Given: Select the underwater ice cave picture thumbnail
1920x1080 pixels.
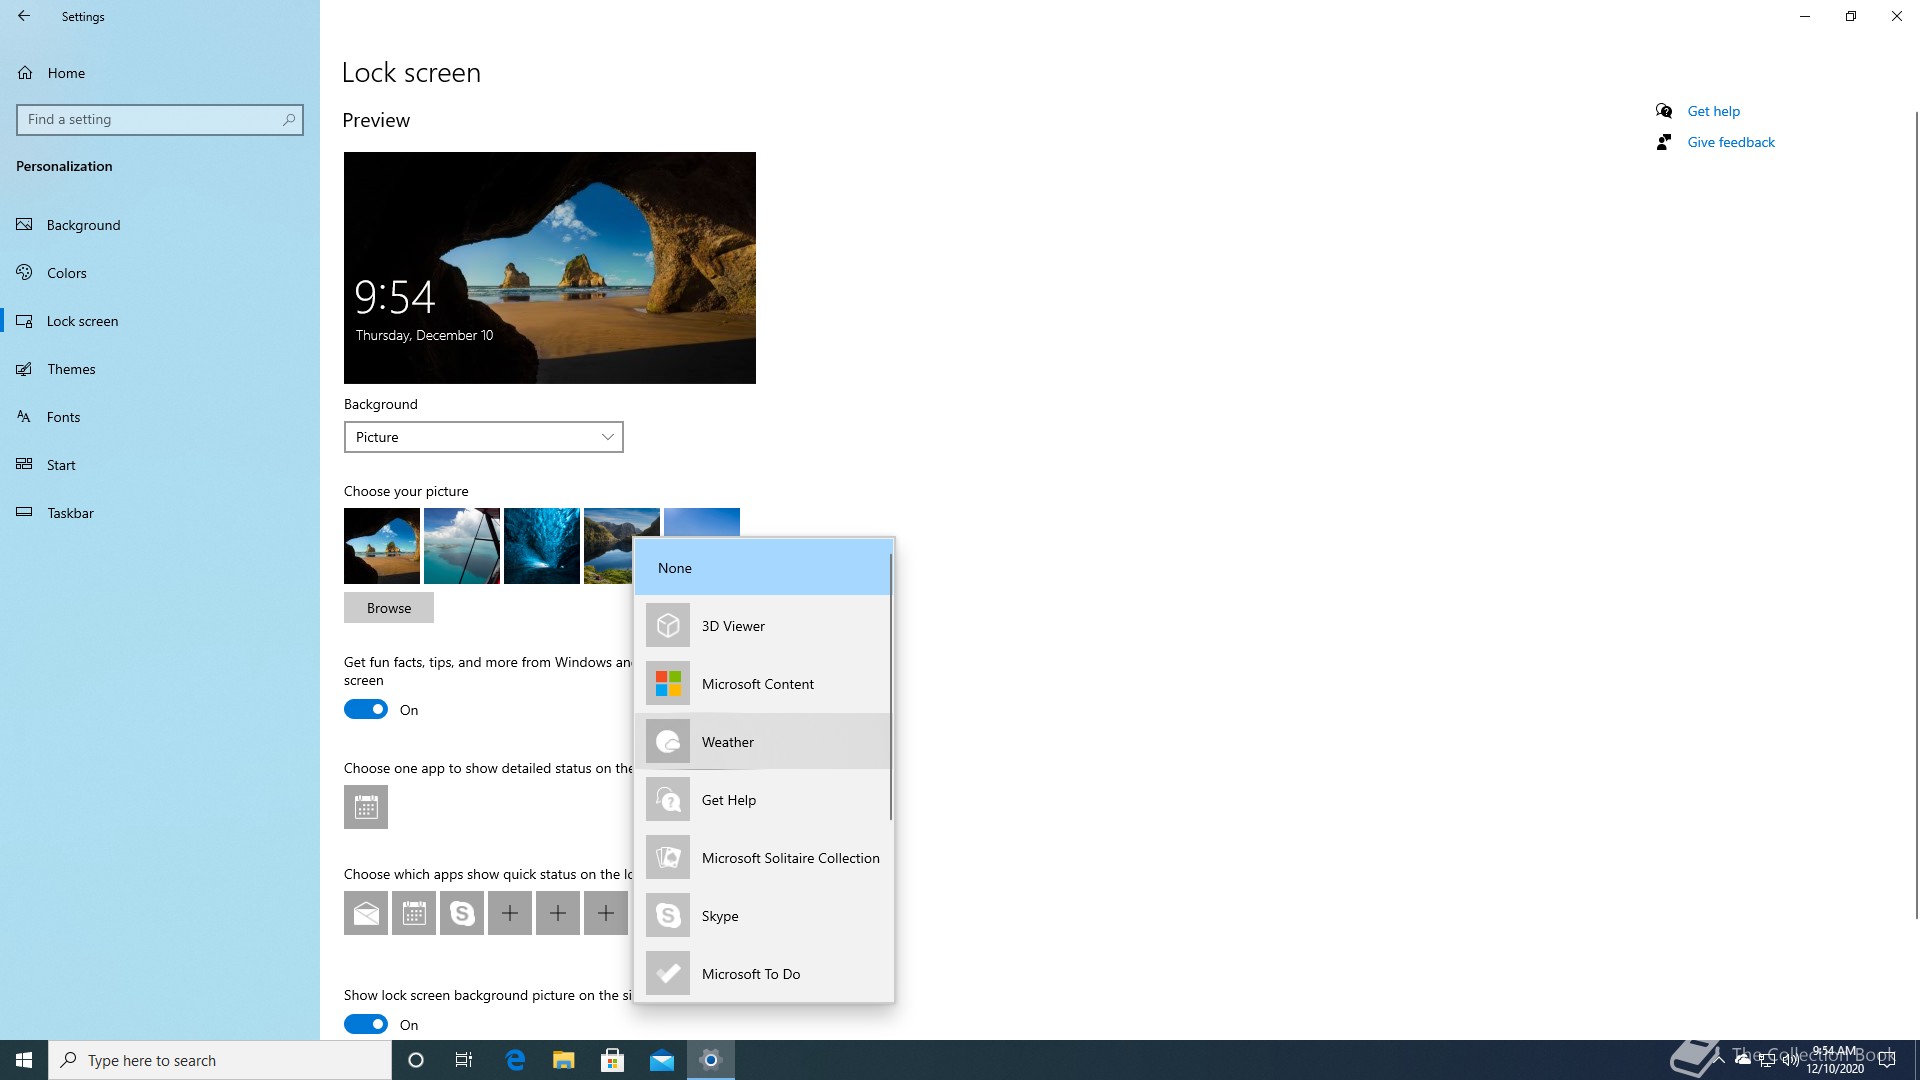Looking at the screenshot, I should (x=542, y=546).
